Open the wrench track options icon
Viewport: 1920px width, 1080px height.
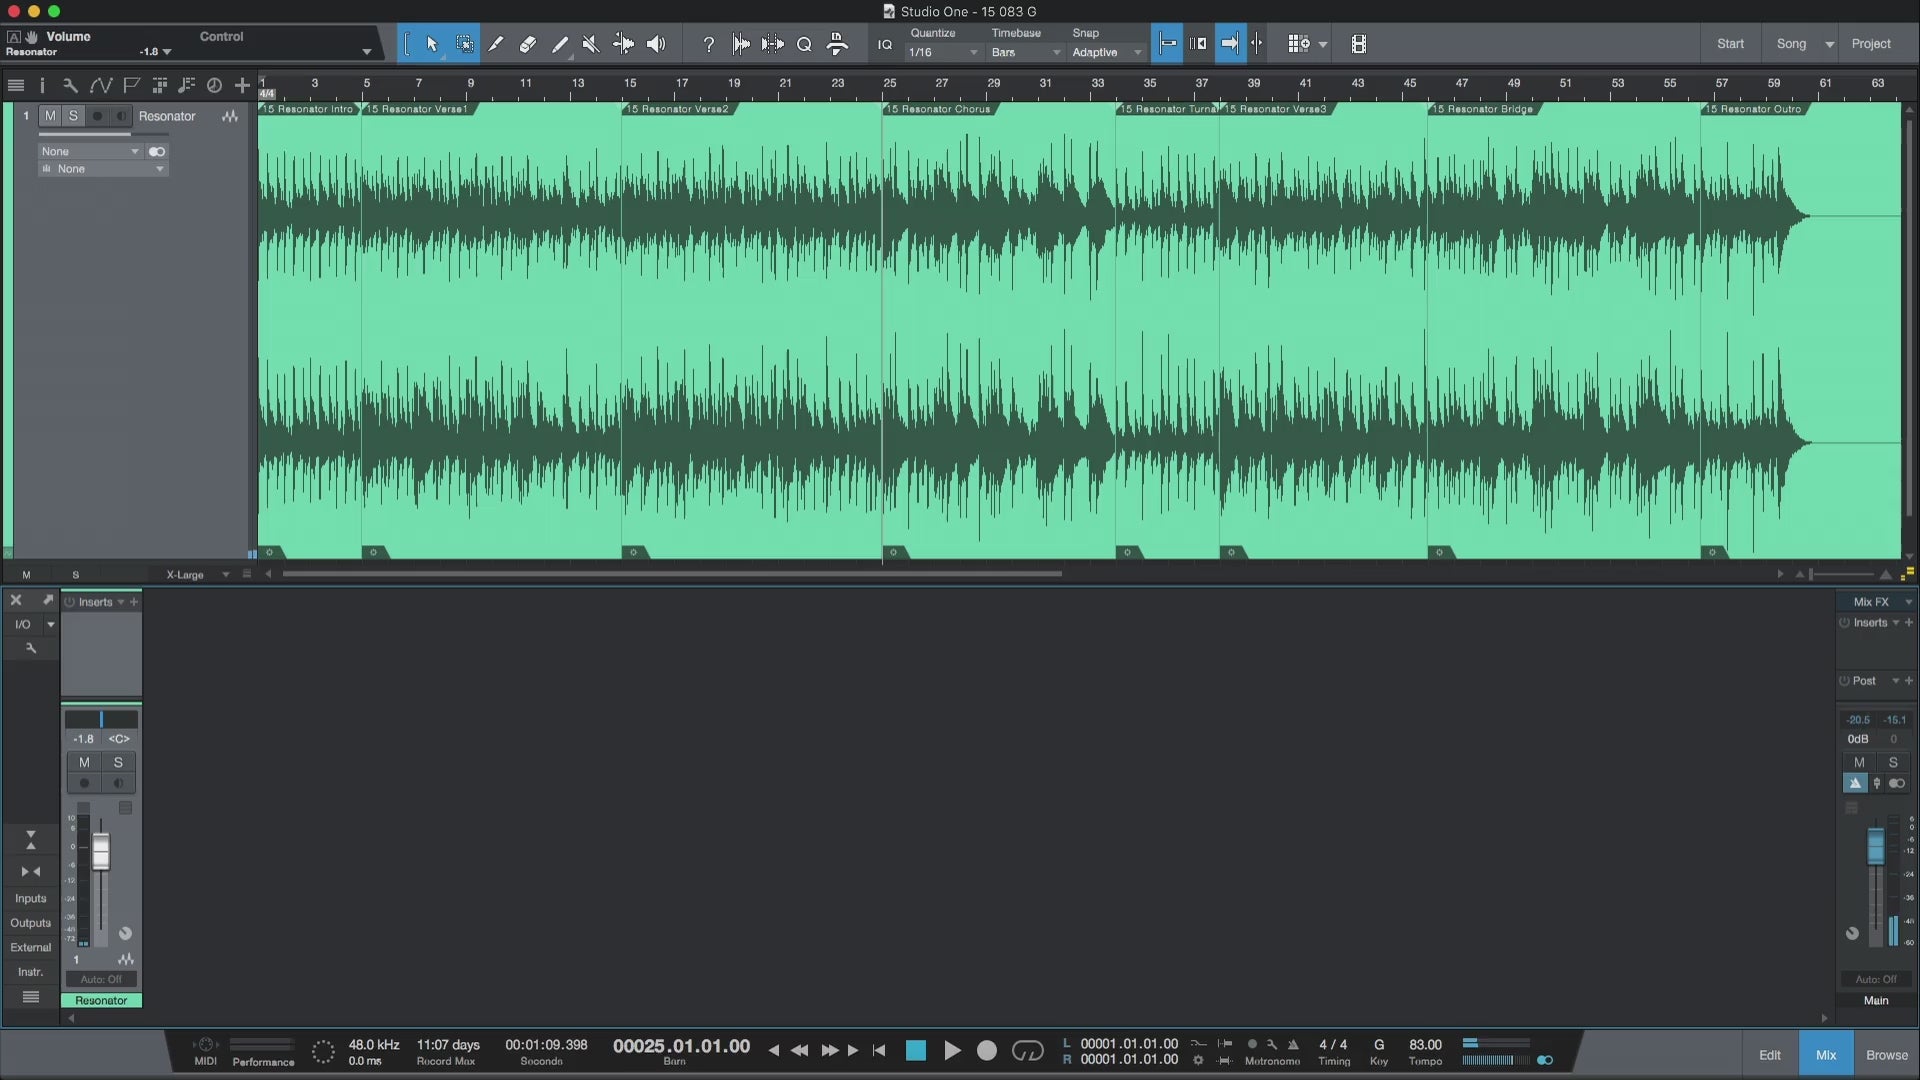[x=70, y=86]
